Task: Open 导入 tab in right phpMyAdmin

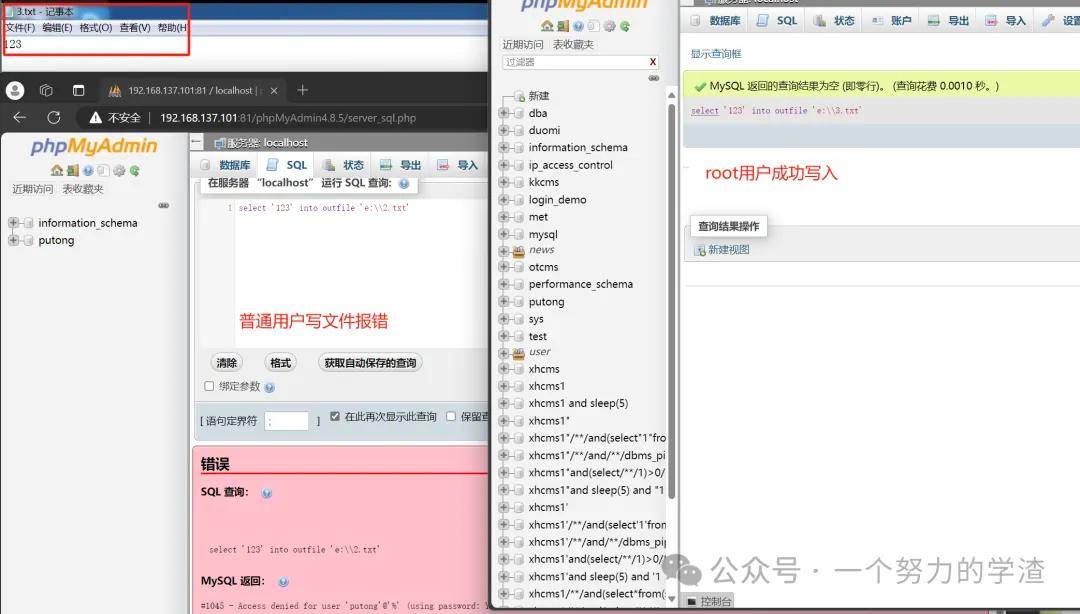Action: pyautogui.click(x=1006, y=21)
